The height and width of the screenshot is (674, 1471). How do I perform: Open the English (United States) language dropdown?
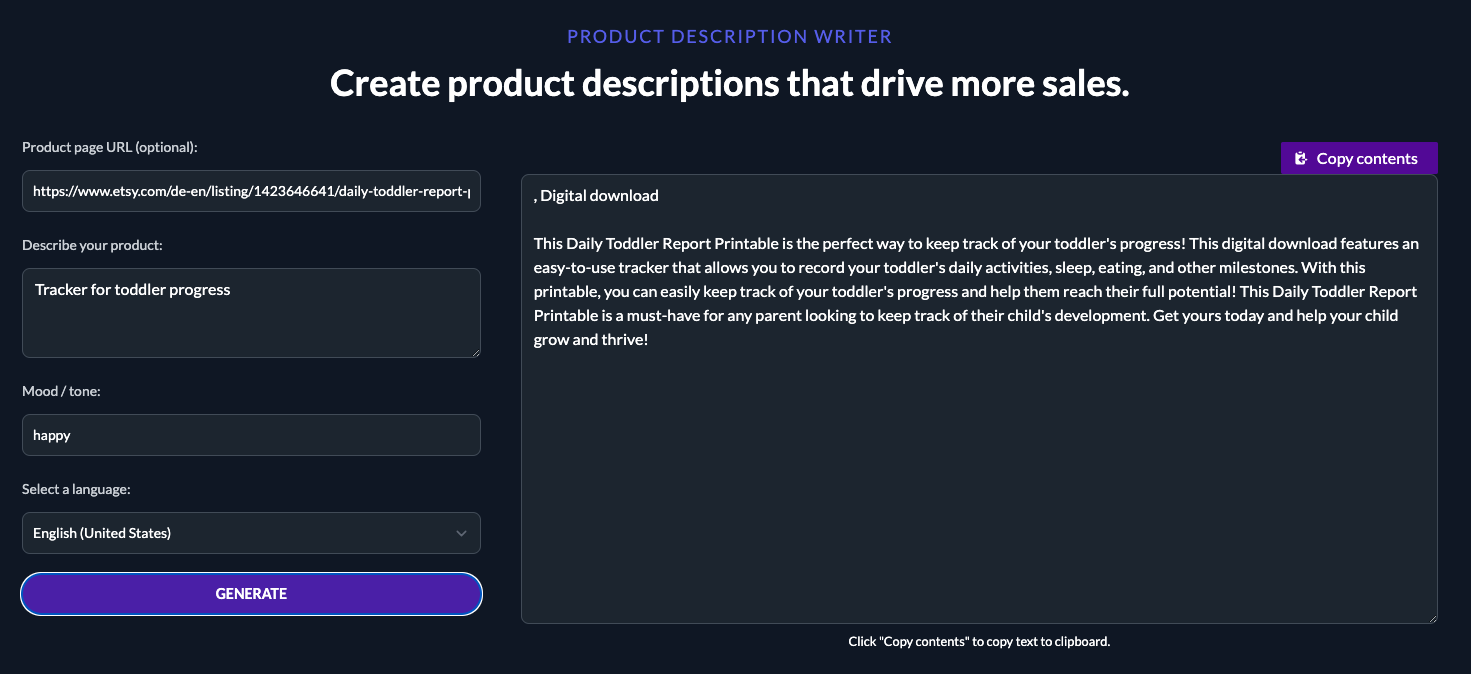pyautogui.click(x=240, y=533)
